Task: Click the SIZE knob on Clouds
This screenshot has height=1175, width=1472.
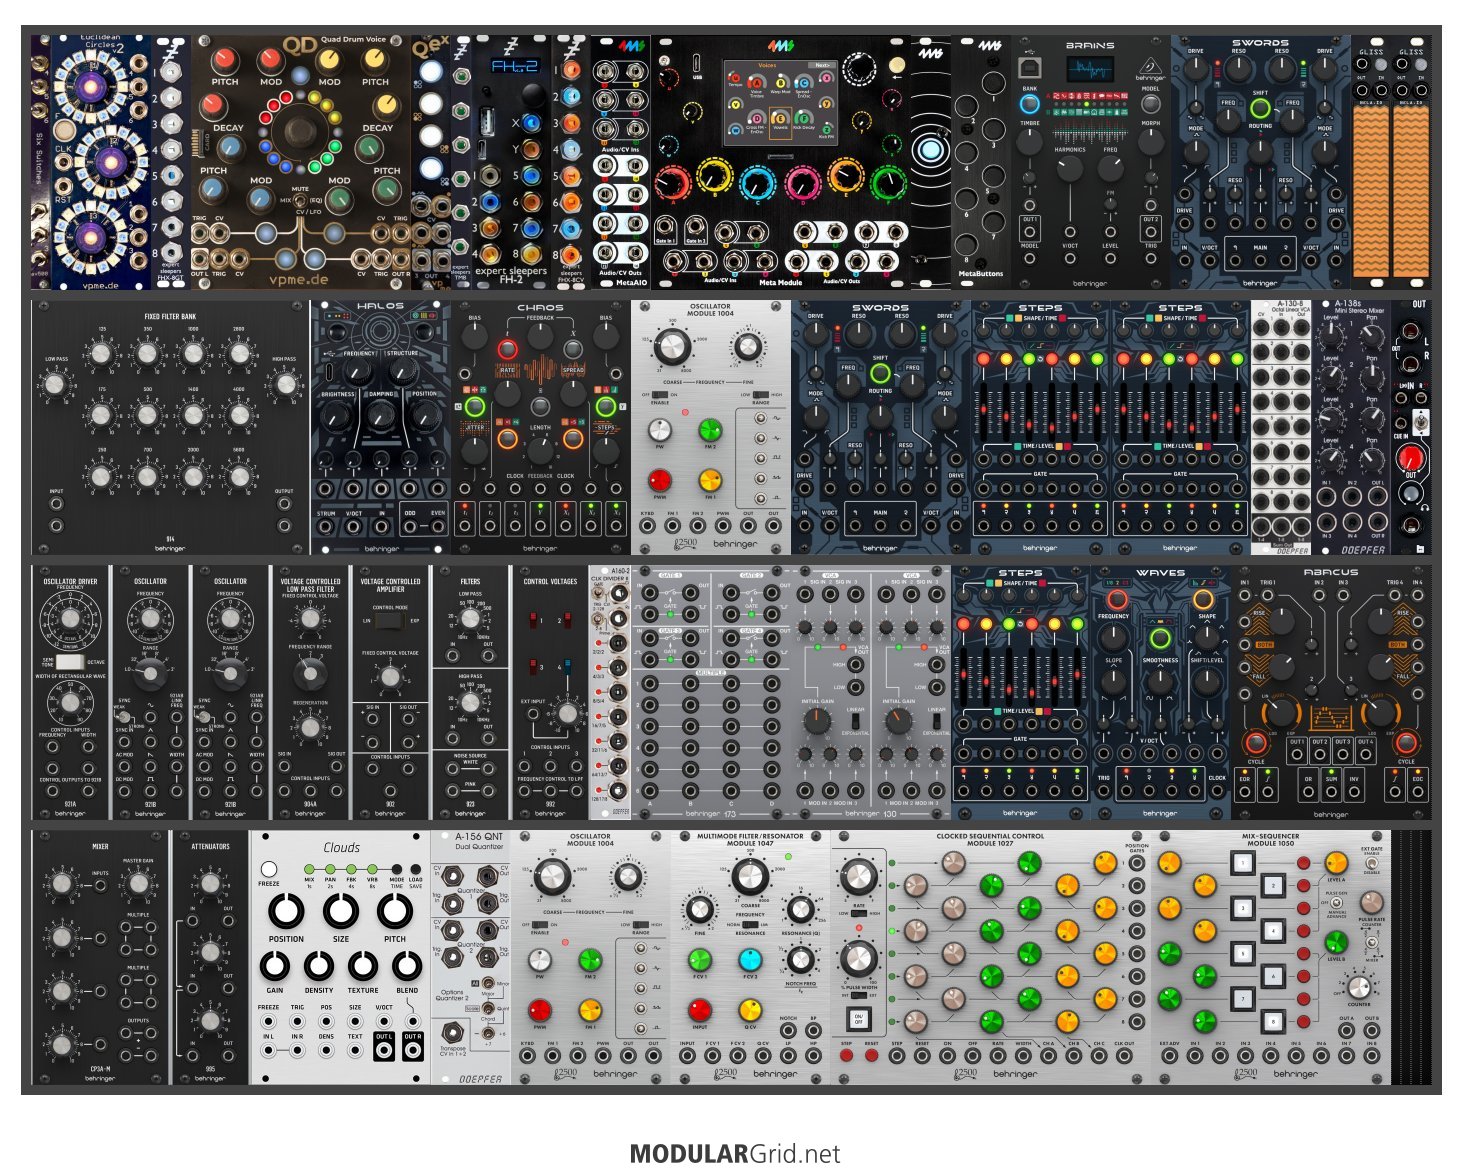Action: [340, 912]
